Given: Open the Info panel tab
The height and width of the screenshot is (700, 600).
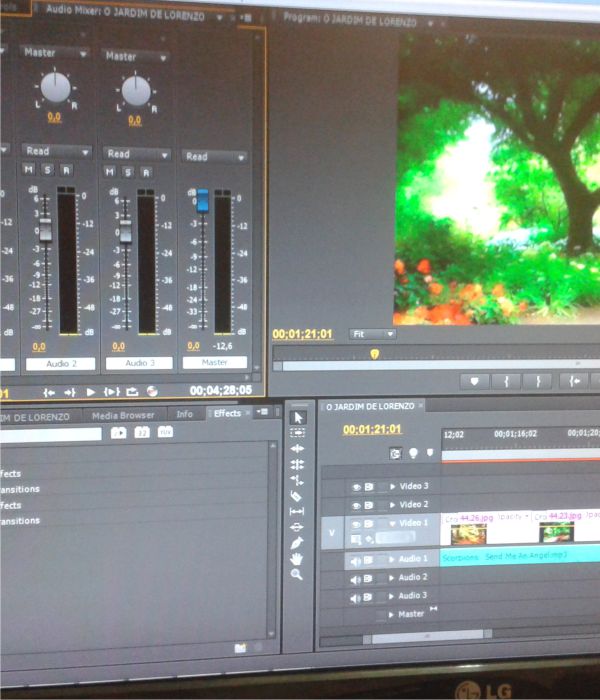Looking at the screenshot, I should 184,414.
